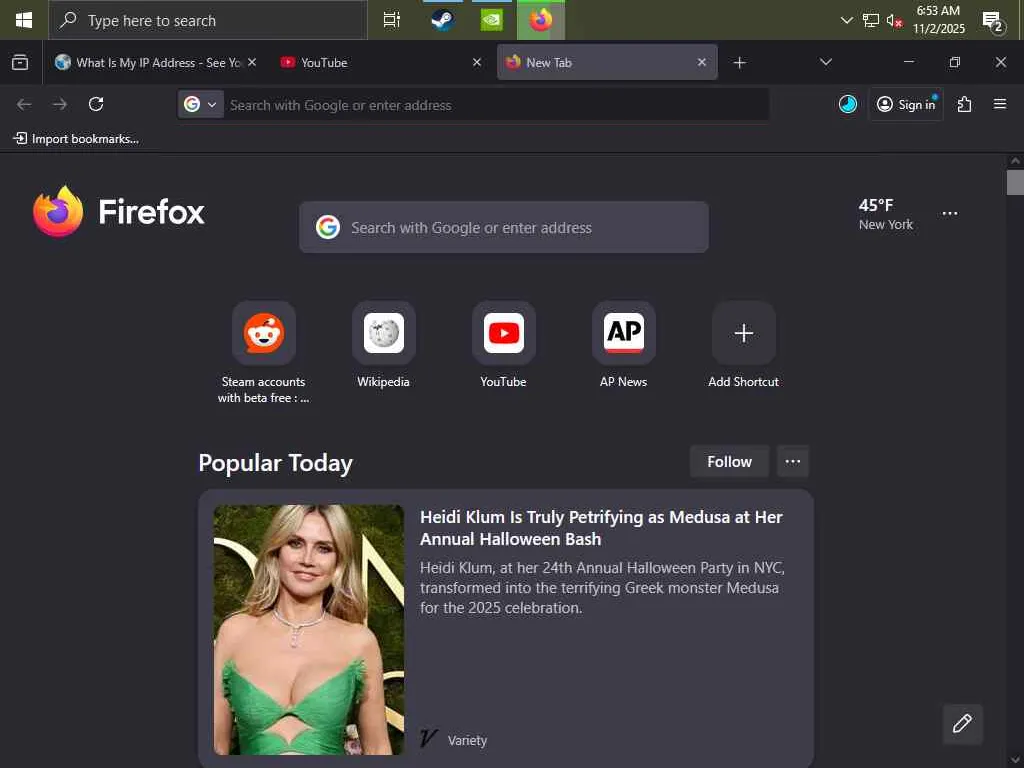Open the Windows Start menu
The height and width of the screenshot is (768, 1024).
pyautogui.click(x=24, y=20)
